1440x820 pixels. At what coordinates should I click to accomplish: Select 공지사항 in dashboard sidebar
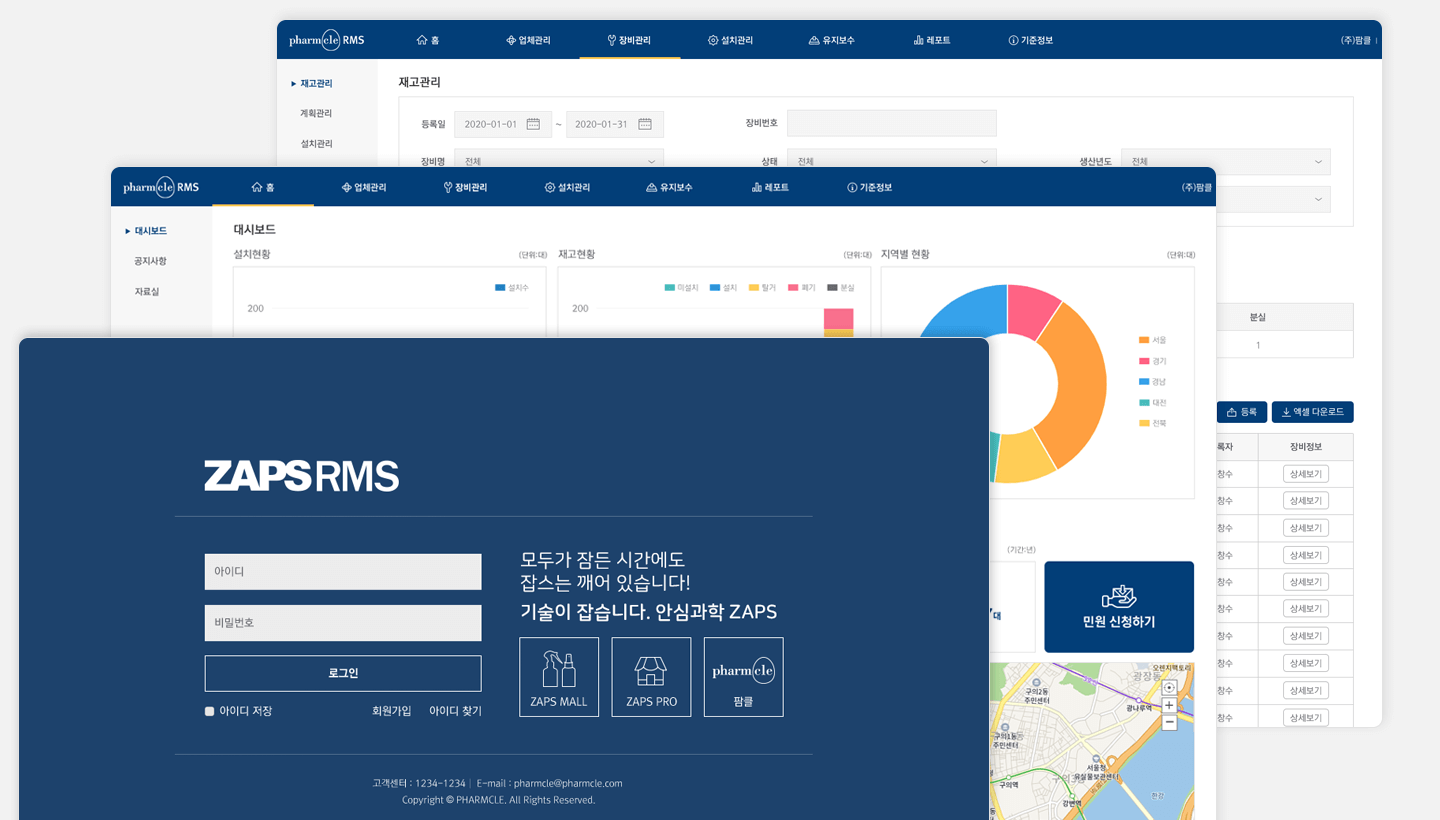(150, 260)
